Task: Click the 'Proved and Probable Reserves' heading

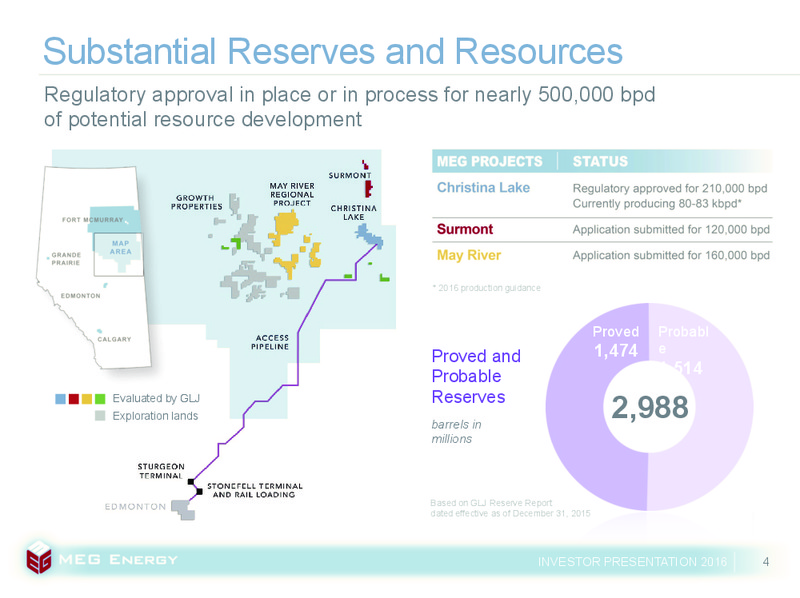Action: (x=476, y=377)
